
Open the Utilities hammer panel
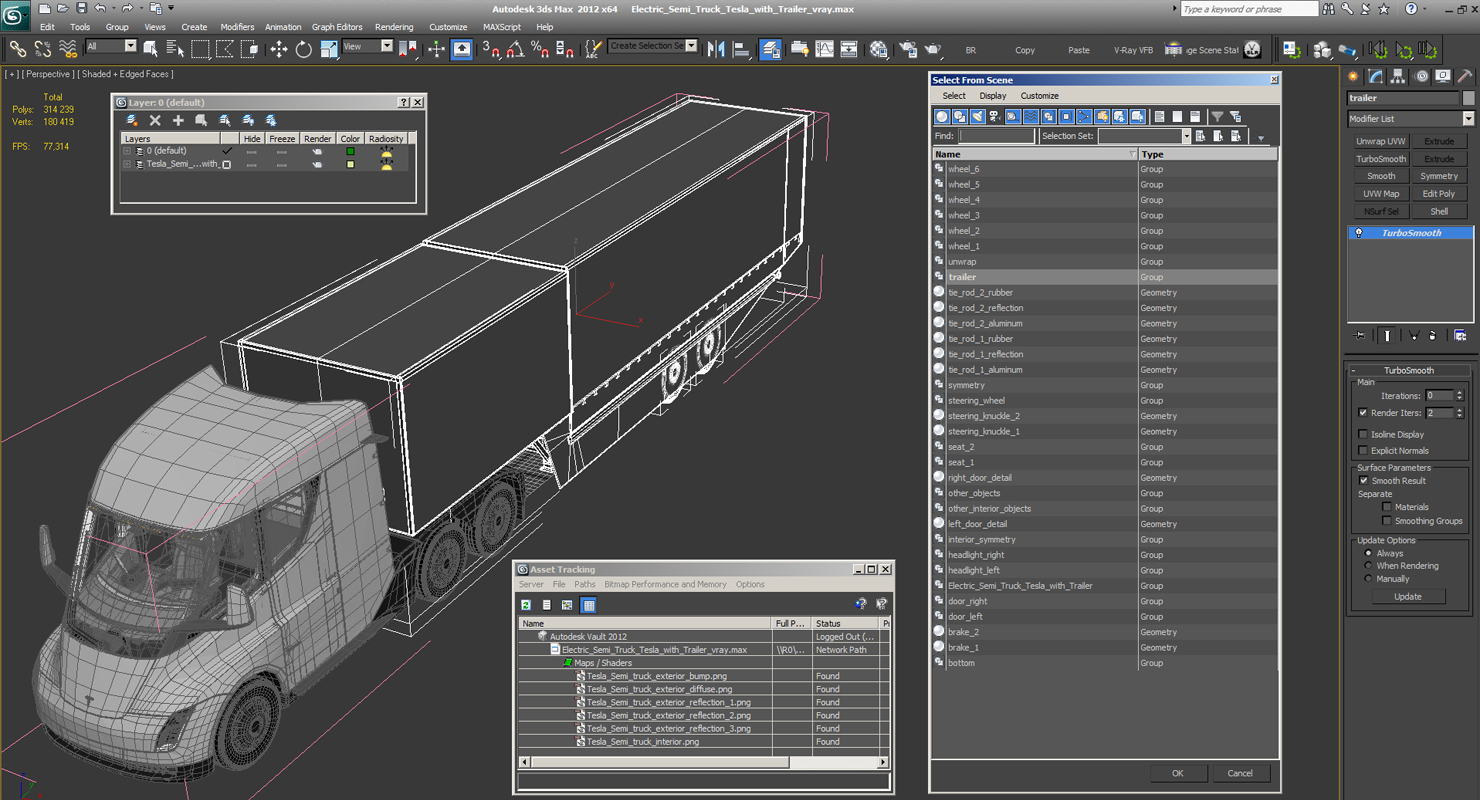(x=1464, y=76)
